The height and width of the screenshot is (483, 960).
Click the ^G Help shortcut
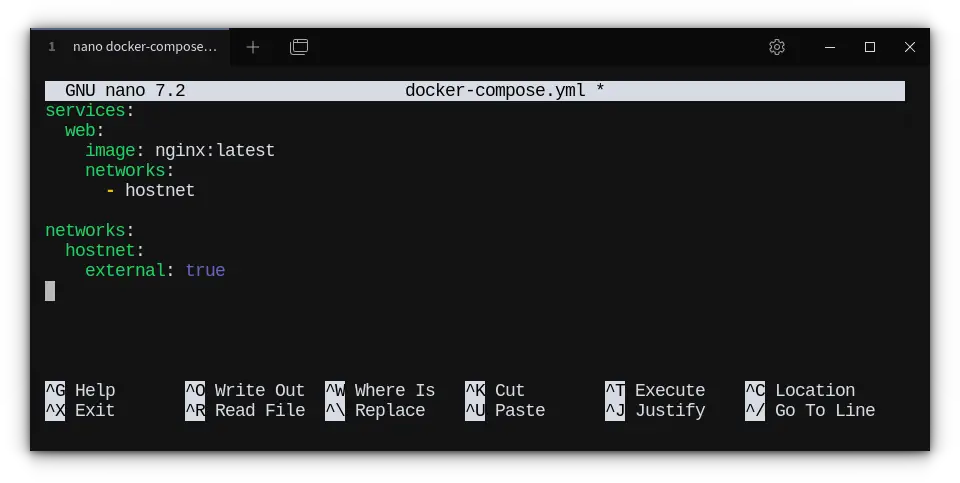(80, 390)
